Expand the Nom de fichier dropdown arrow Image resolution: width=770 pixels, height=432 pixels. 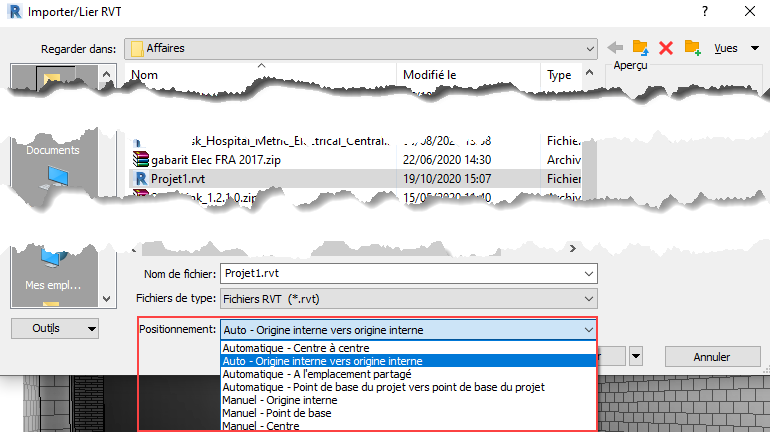589,273
